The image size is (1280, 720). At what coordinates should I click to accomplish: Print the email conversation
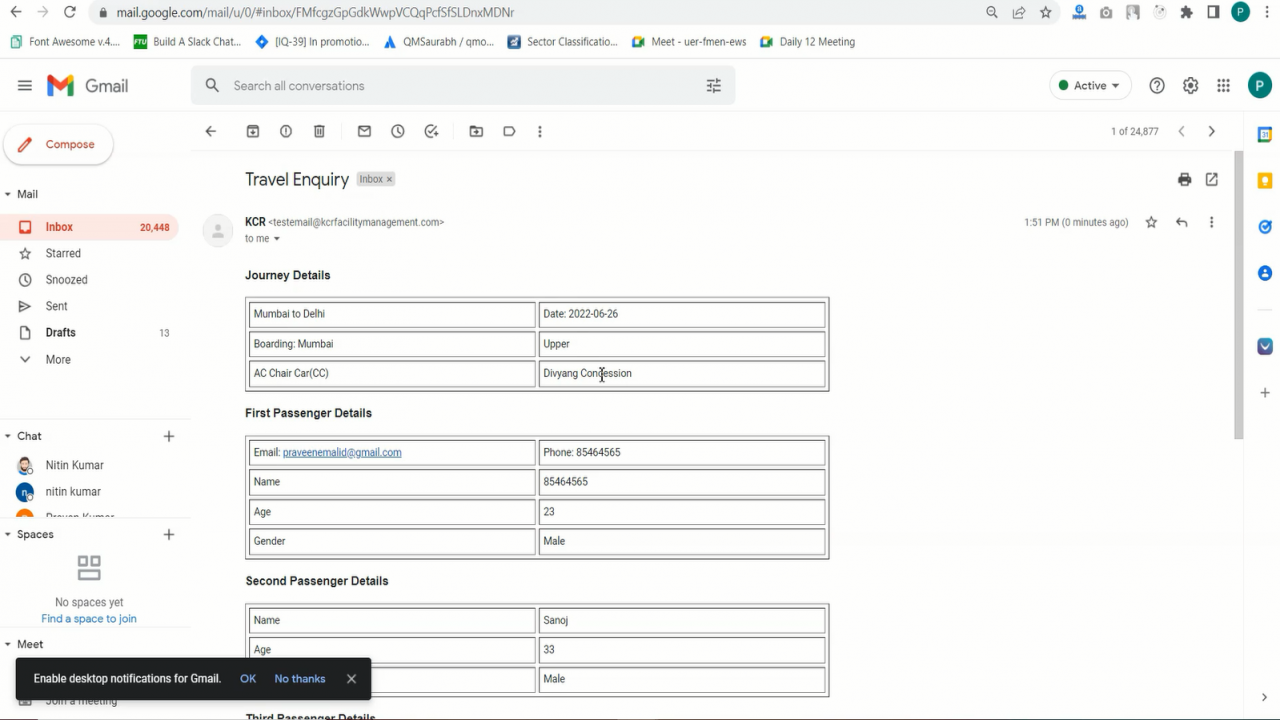pos(1184,180)
